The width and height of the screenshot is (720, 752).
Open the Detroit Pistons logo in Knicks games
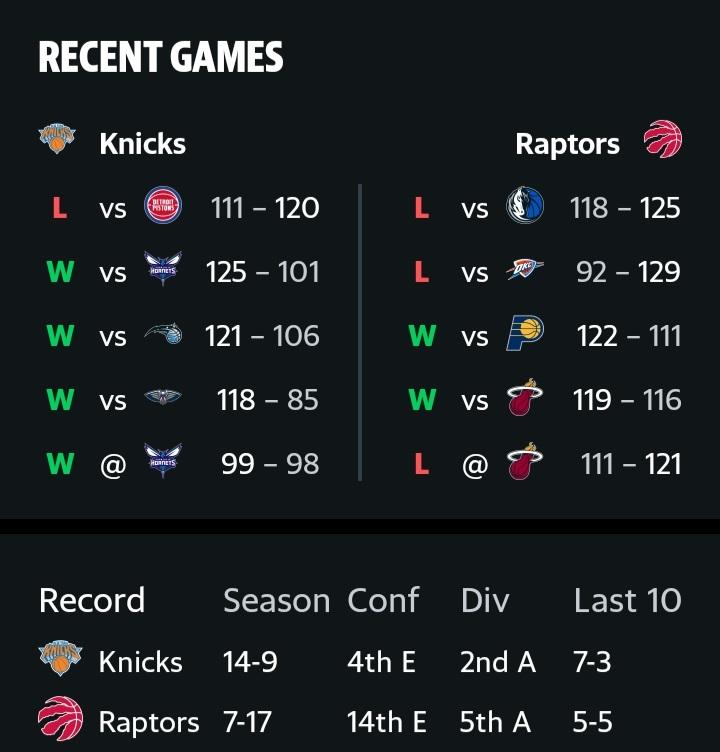tap(163, 205)
